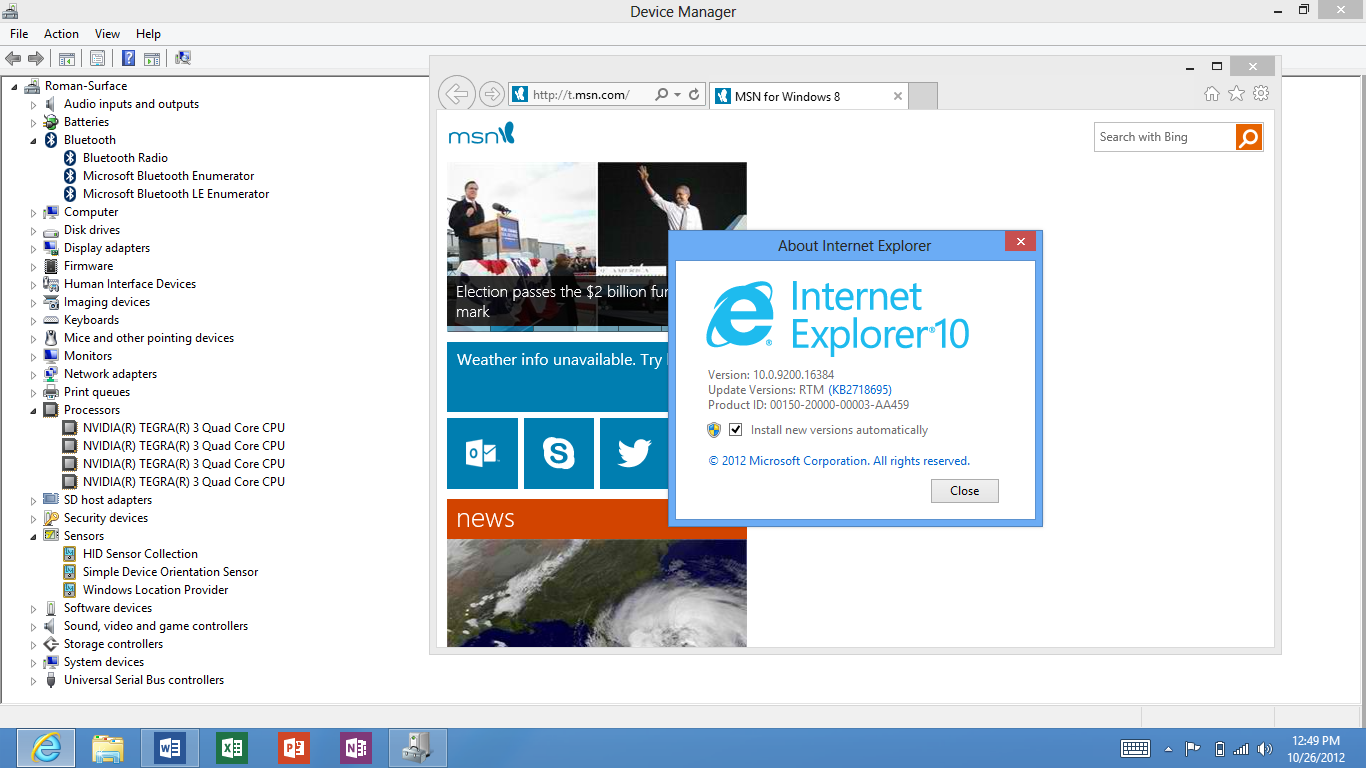Select Windows Location Provider

click(155, 590)
